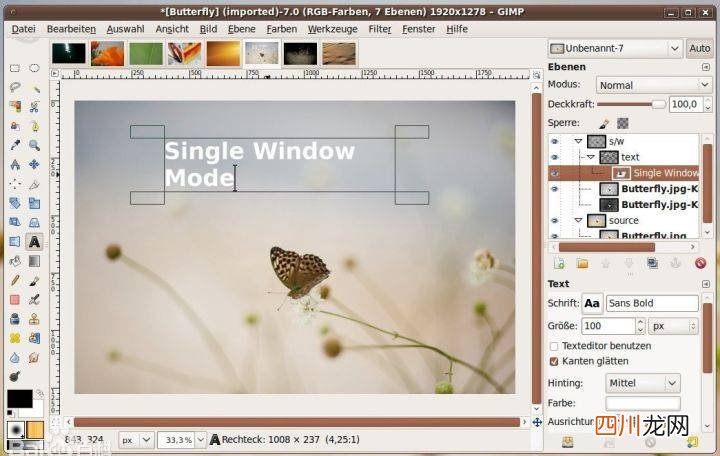
Task: Click the Auto button
Action: pos(699,49)
